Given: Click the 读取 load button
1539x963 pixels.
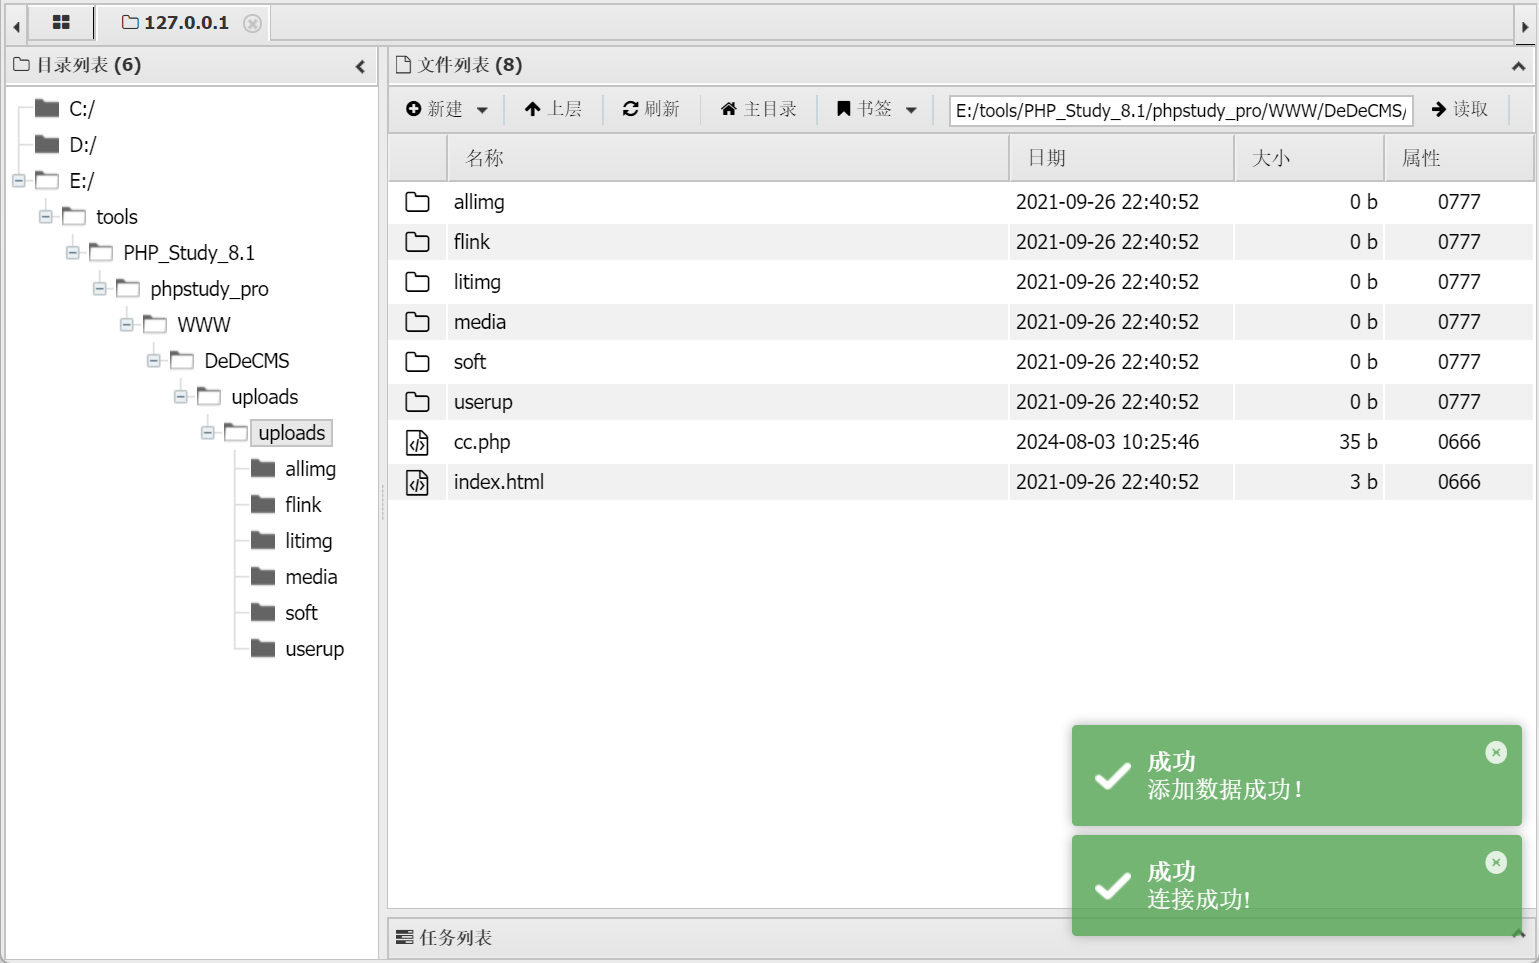Looking at the screenshot, I should tap(1460, 109).
